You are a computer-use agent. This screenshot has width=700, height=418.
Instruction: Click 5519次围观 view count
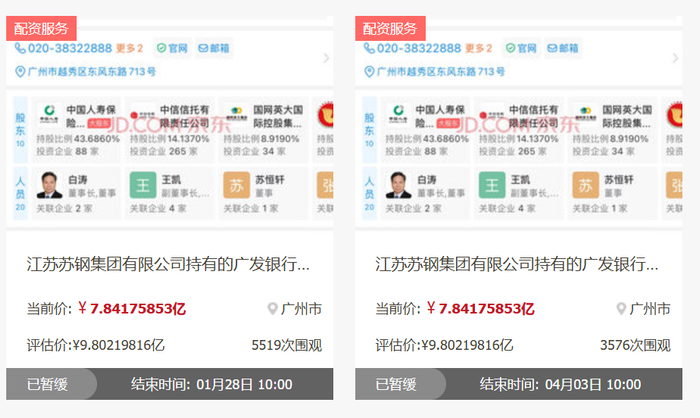click(x=287, y=345)
